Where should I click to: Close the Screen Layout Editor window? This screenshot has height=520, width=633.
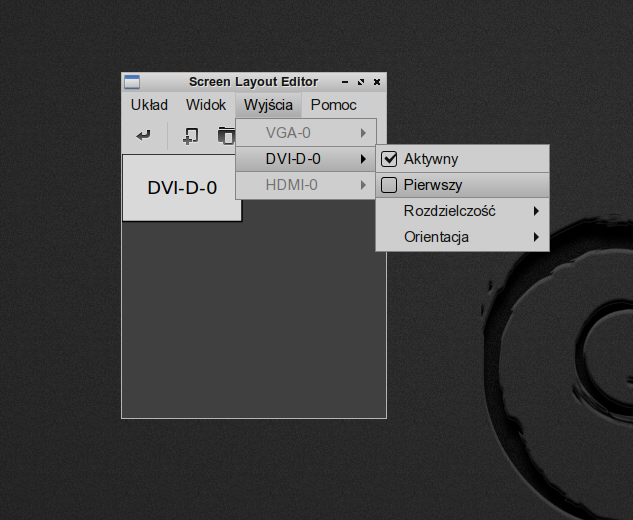[x=377, y=82]
